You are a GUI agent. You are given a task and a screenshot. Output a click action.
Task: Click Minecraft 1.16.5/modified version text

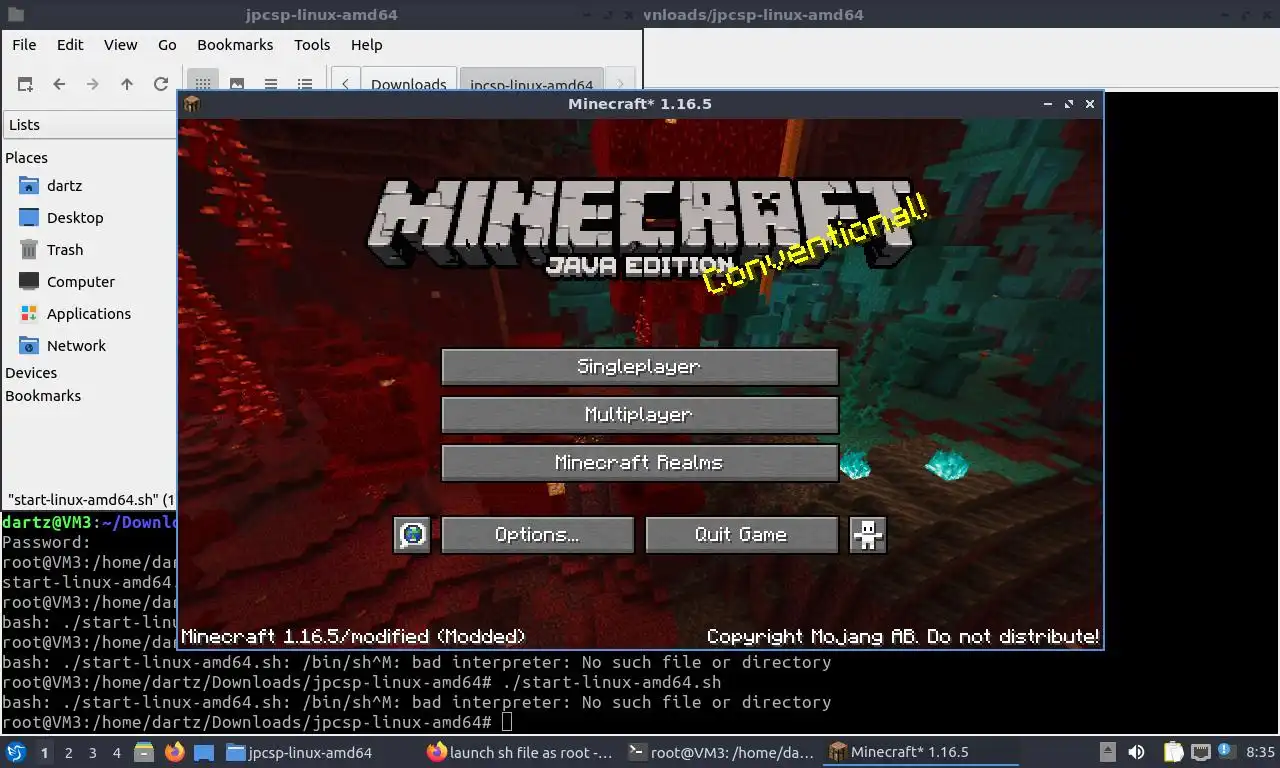(x=353, y=637)
